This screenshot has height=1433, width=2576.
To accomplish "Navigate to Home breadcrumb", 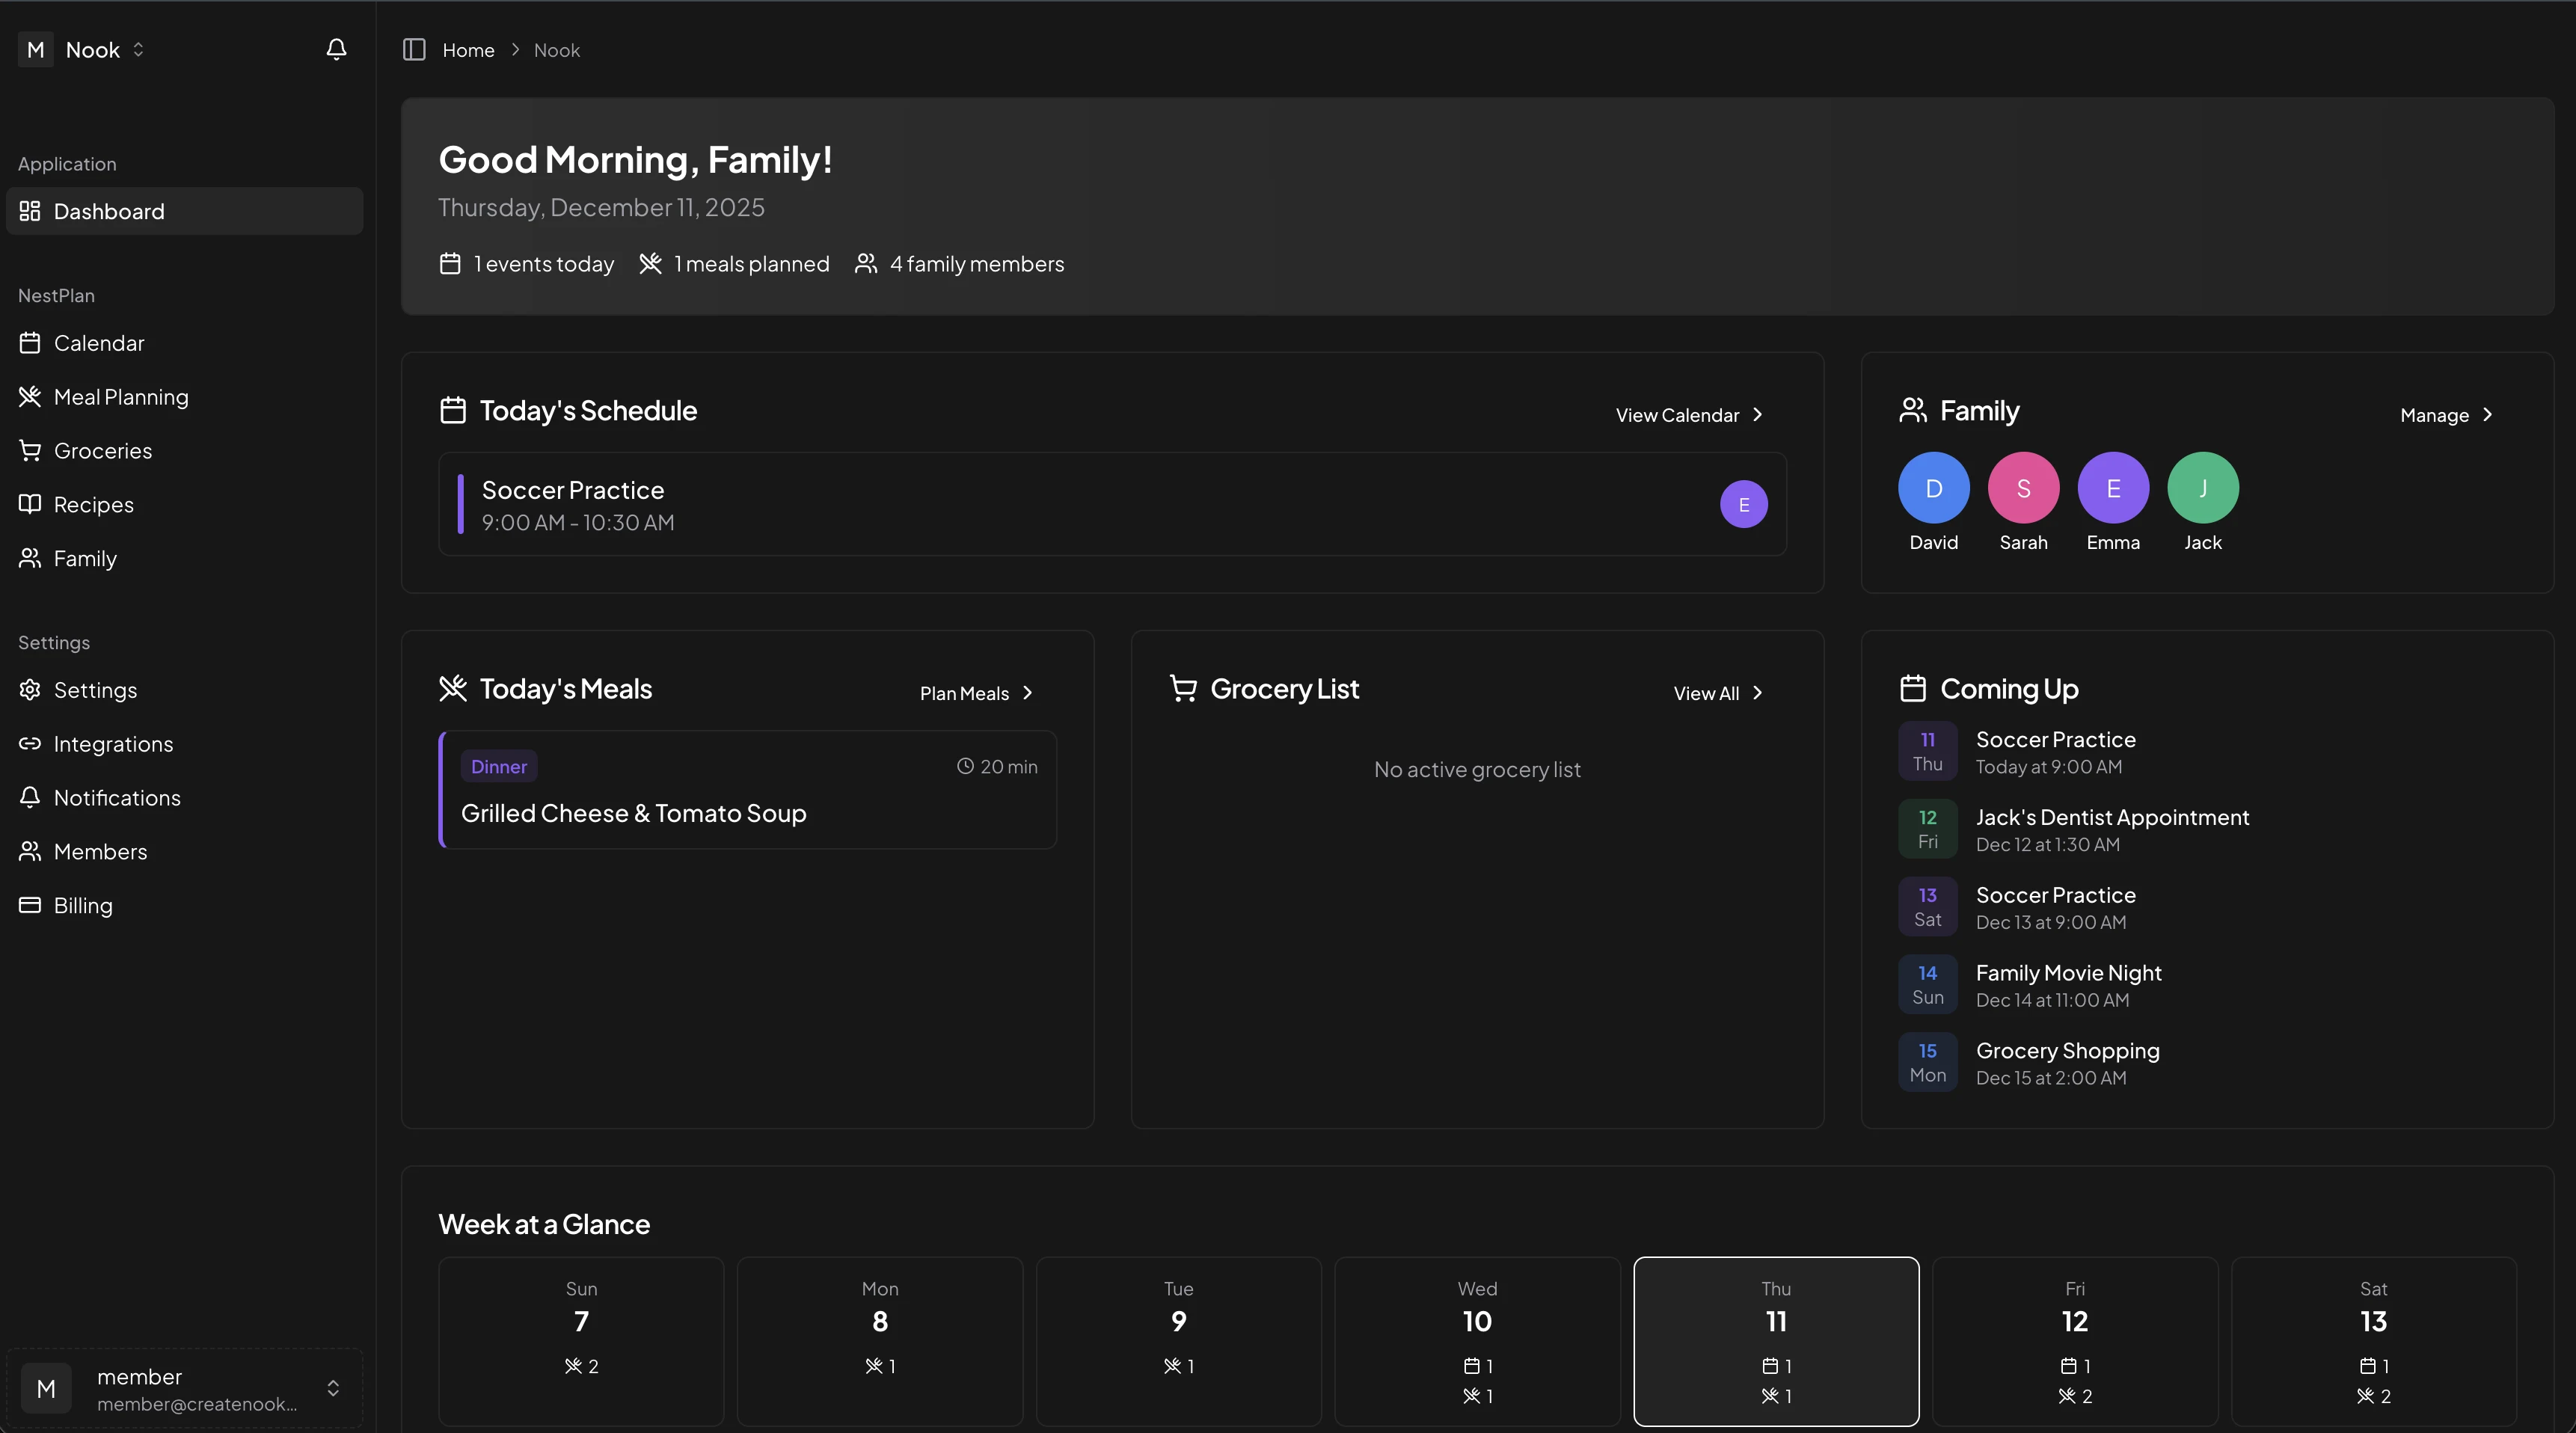I will (x=467, y=49).
